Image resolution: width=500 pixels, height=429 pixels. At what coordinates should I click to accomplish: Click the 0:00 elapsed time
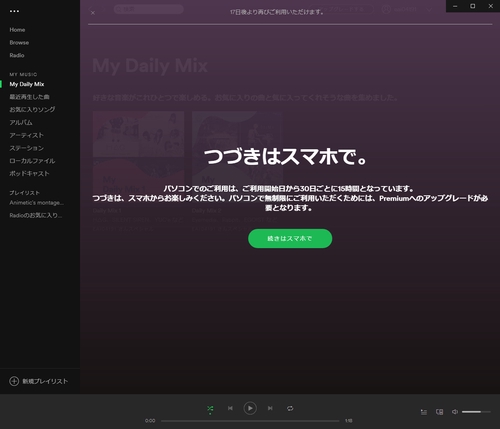coord(150,421)
